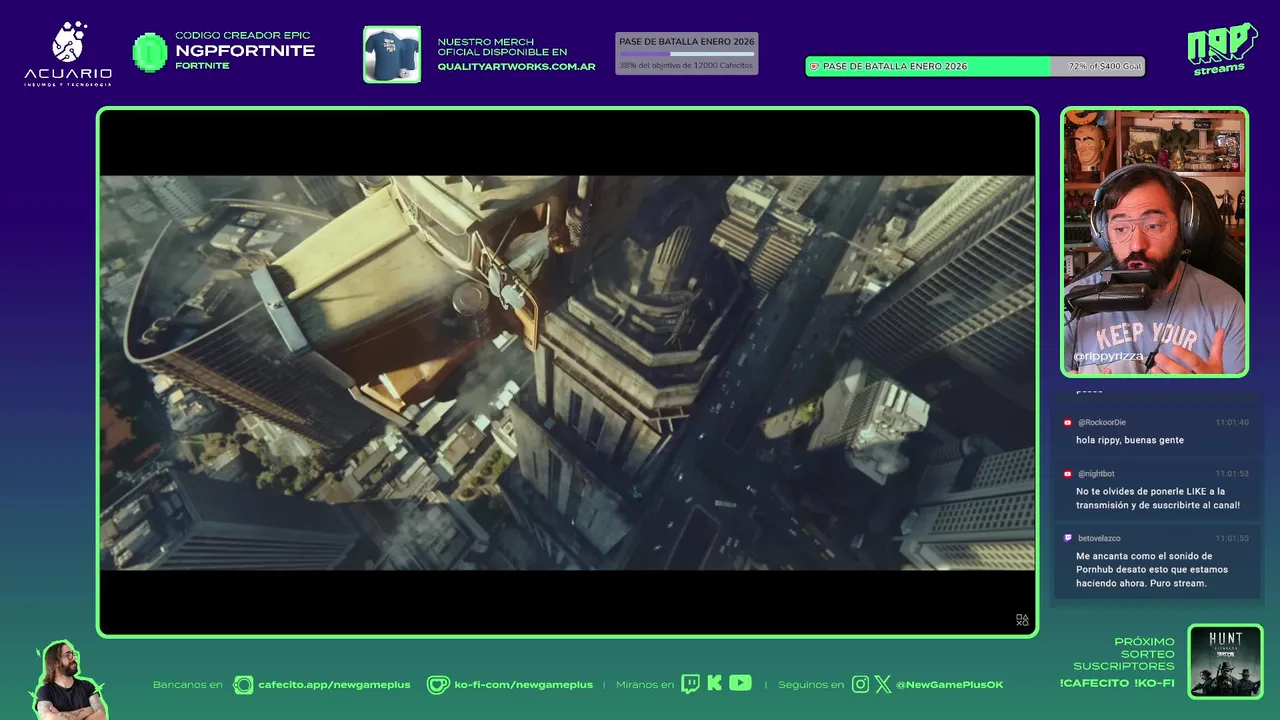Click the Cafecito cup icon in the footer

[x=243, y=685]
